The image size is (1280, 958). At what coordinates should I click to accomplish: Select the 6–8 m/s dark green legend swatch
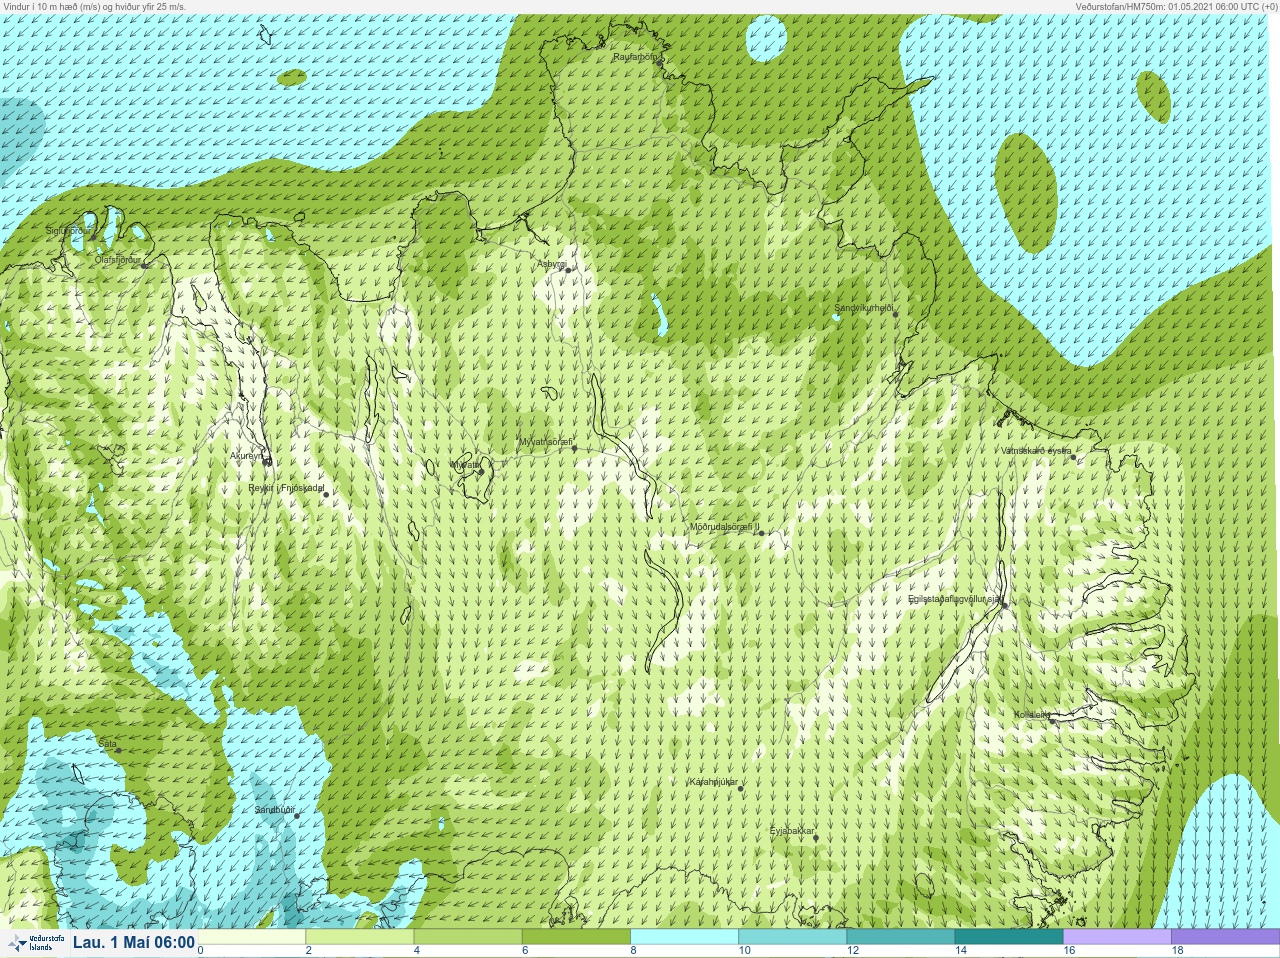pyautogui.click(x=576, y=937)
